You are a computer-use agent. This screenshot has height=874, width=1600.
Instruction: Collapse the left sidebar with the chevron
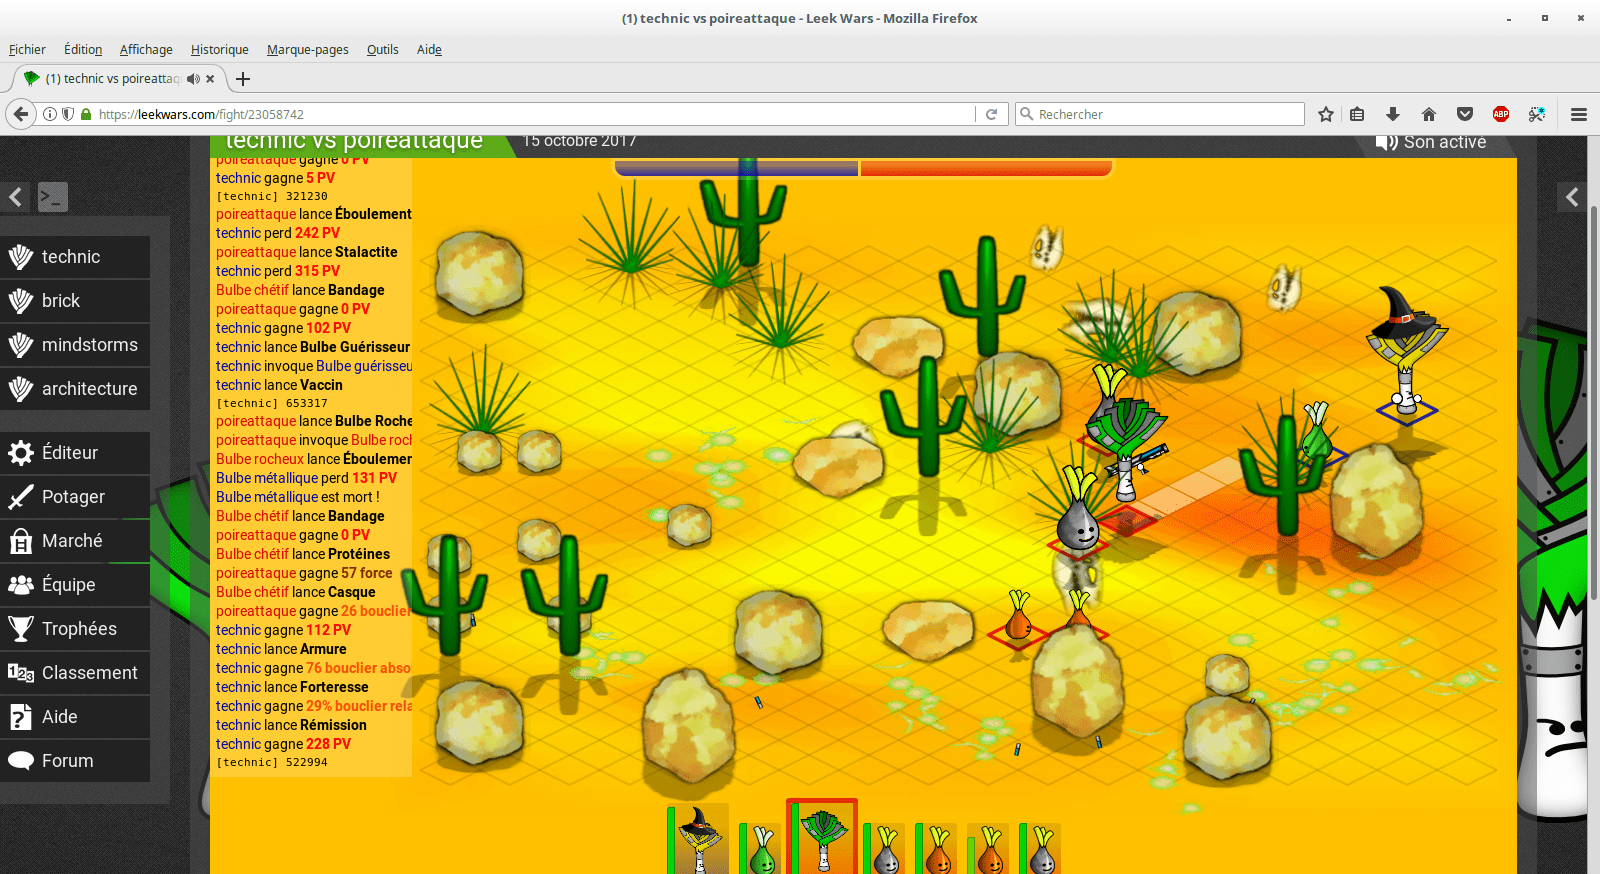point(16,197)
